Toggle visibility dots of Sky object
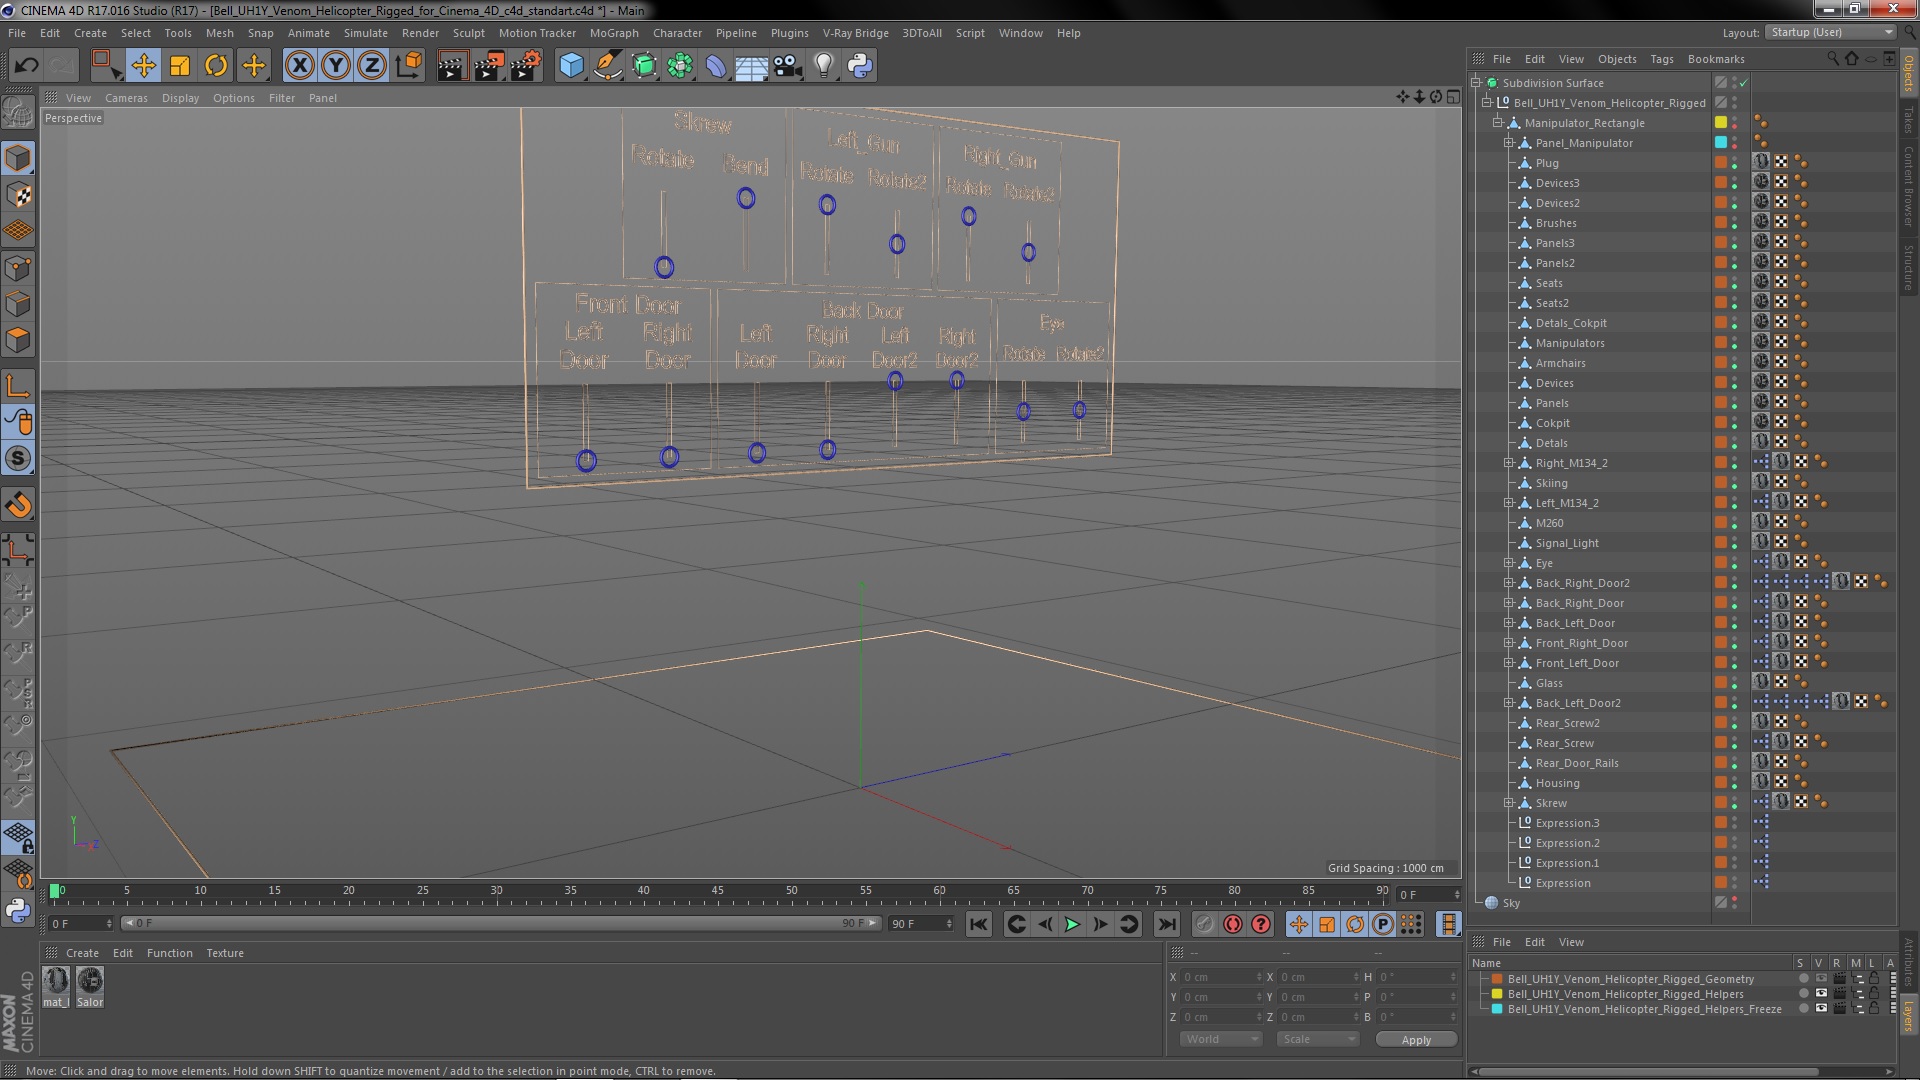This screenshot has width=1920, height=1080. pyautogui.click(x=1734, y=903)
